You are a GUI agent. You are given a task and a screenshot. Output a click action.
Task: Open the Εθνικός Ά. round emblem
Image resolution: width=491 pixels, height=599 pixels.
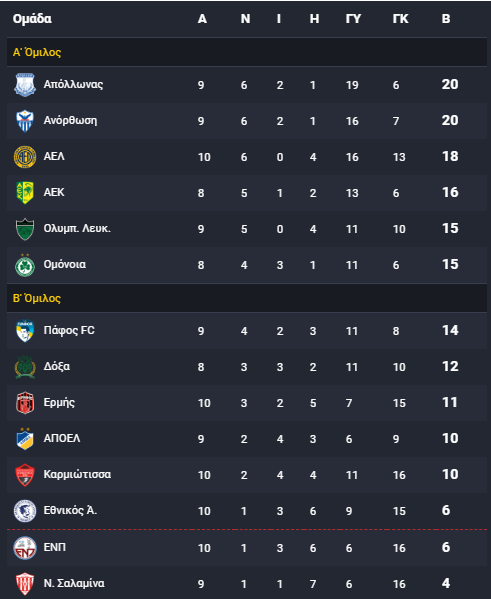(25, 511)
